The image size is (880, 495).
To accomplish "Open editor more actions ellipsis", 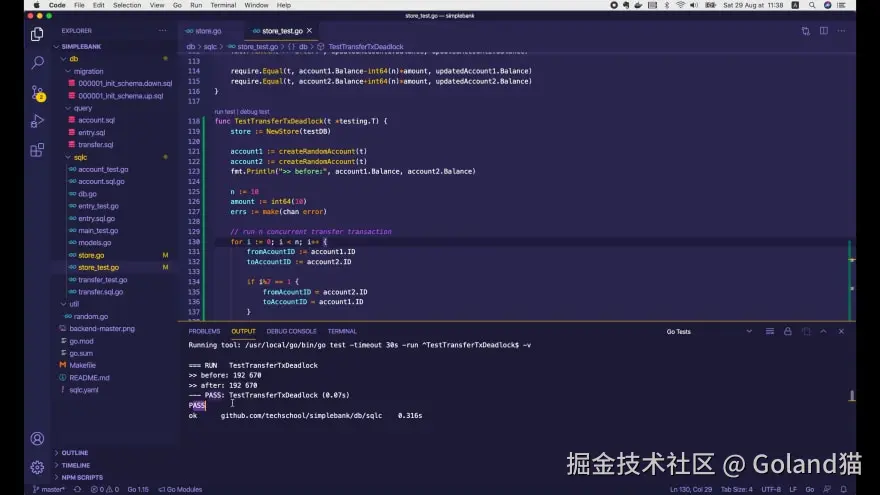I will point(841,31).
